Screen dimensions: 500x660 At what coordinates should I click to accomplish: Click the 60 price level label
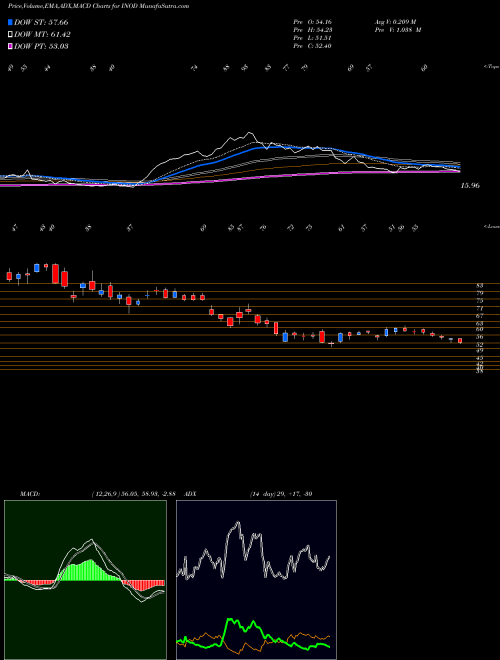pyautogui.click(x=480, y=329)
